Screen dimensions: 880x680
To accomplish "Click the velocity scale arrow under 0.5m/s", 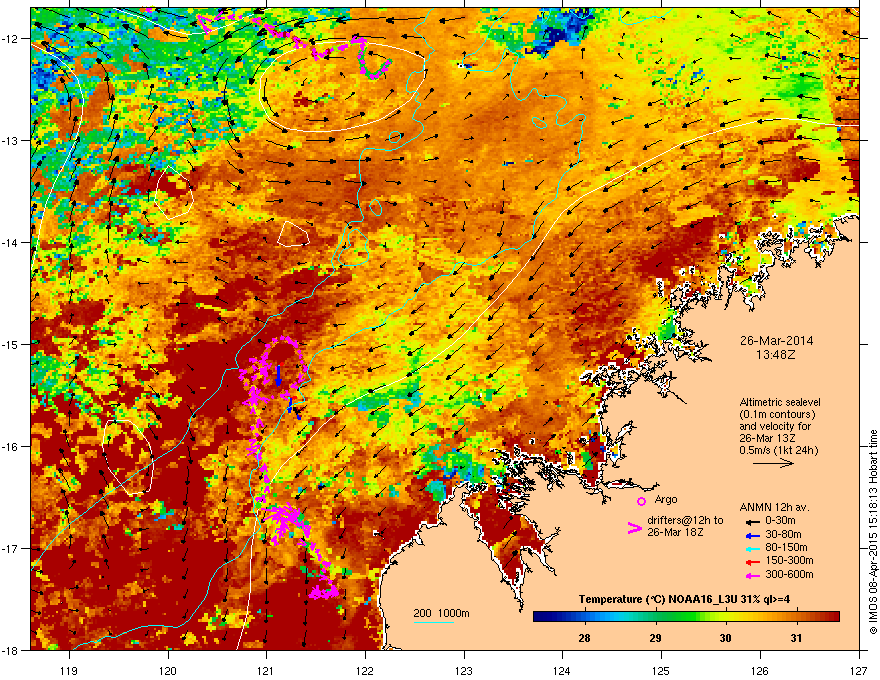I will 773,463.
